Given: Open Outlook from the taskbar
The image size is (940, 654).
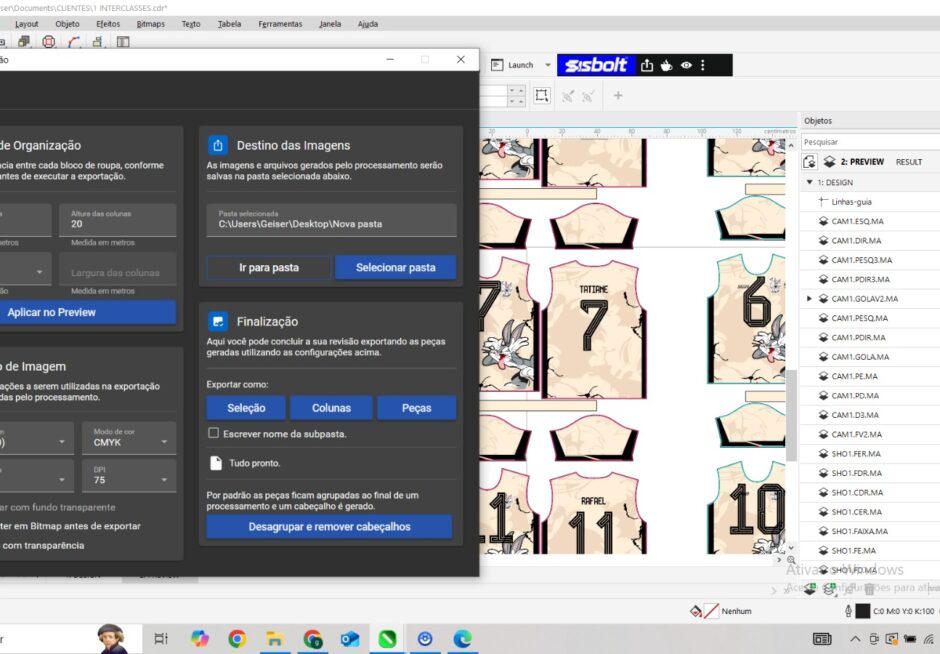Looking at the screenshot, I should 350,639.
